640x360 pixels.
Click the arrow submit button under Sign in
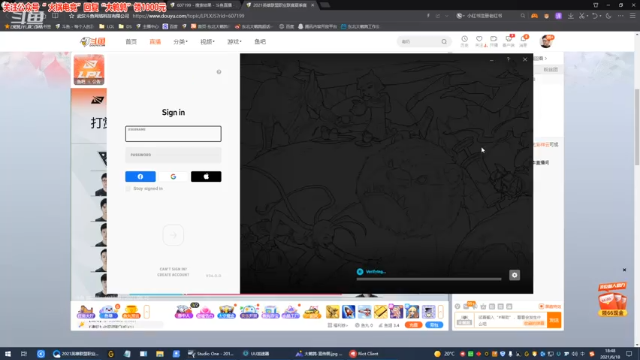click(x=173, y=235)
